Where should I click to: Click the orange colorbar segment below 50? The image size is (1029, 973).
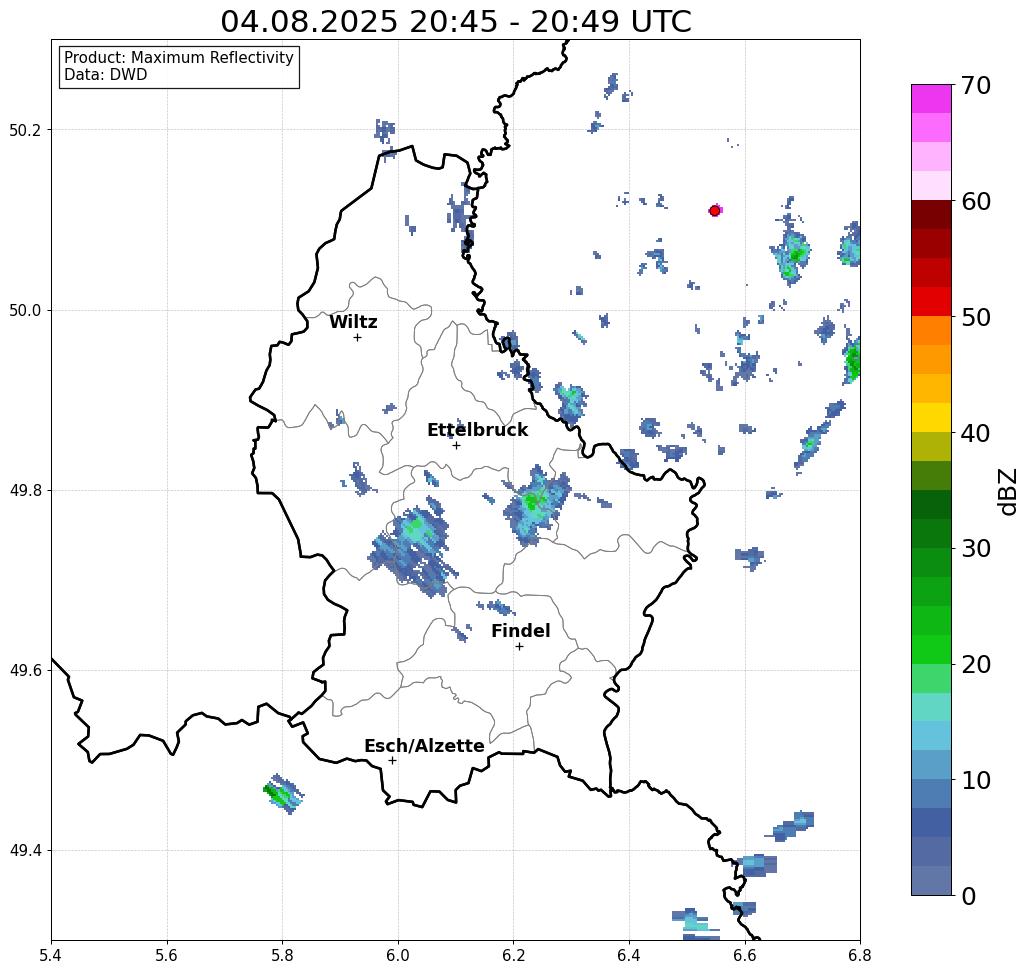[x=931, y=331]
